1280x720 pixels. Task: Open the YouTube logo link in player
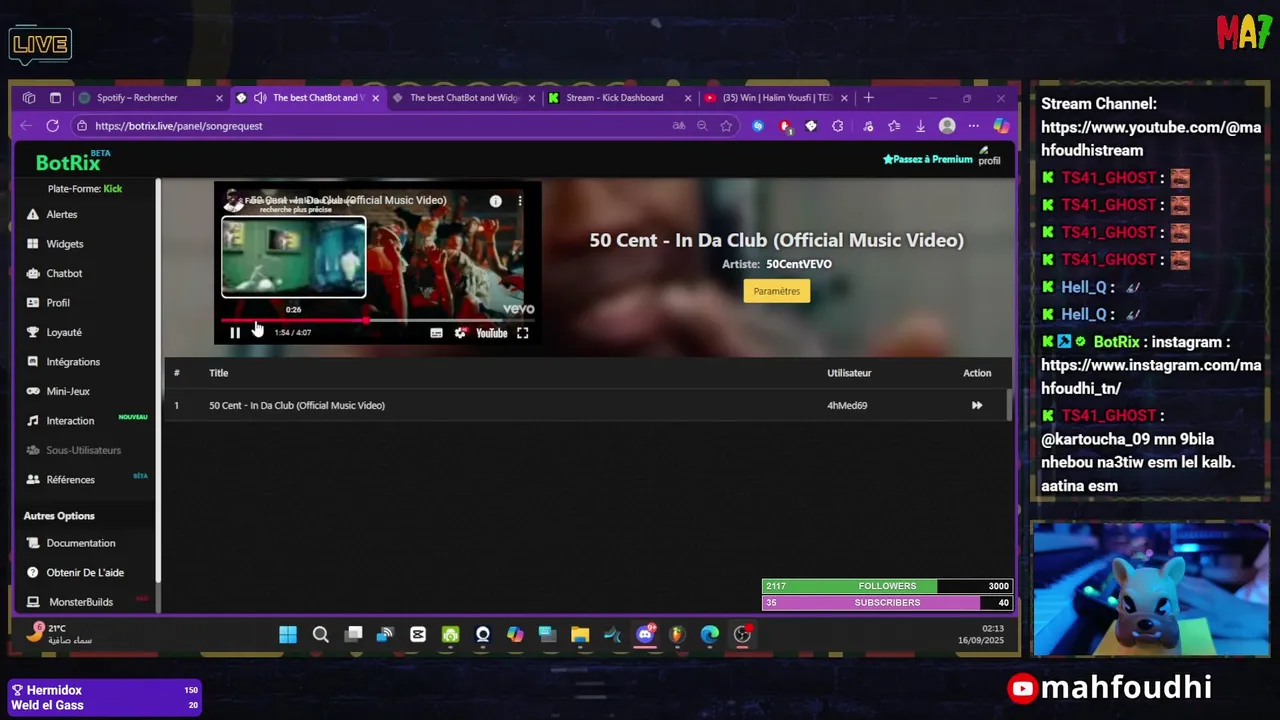coord(491,333)
